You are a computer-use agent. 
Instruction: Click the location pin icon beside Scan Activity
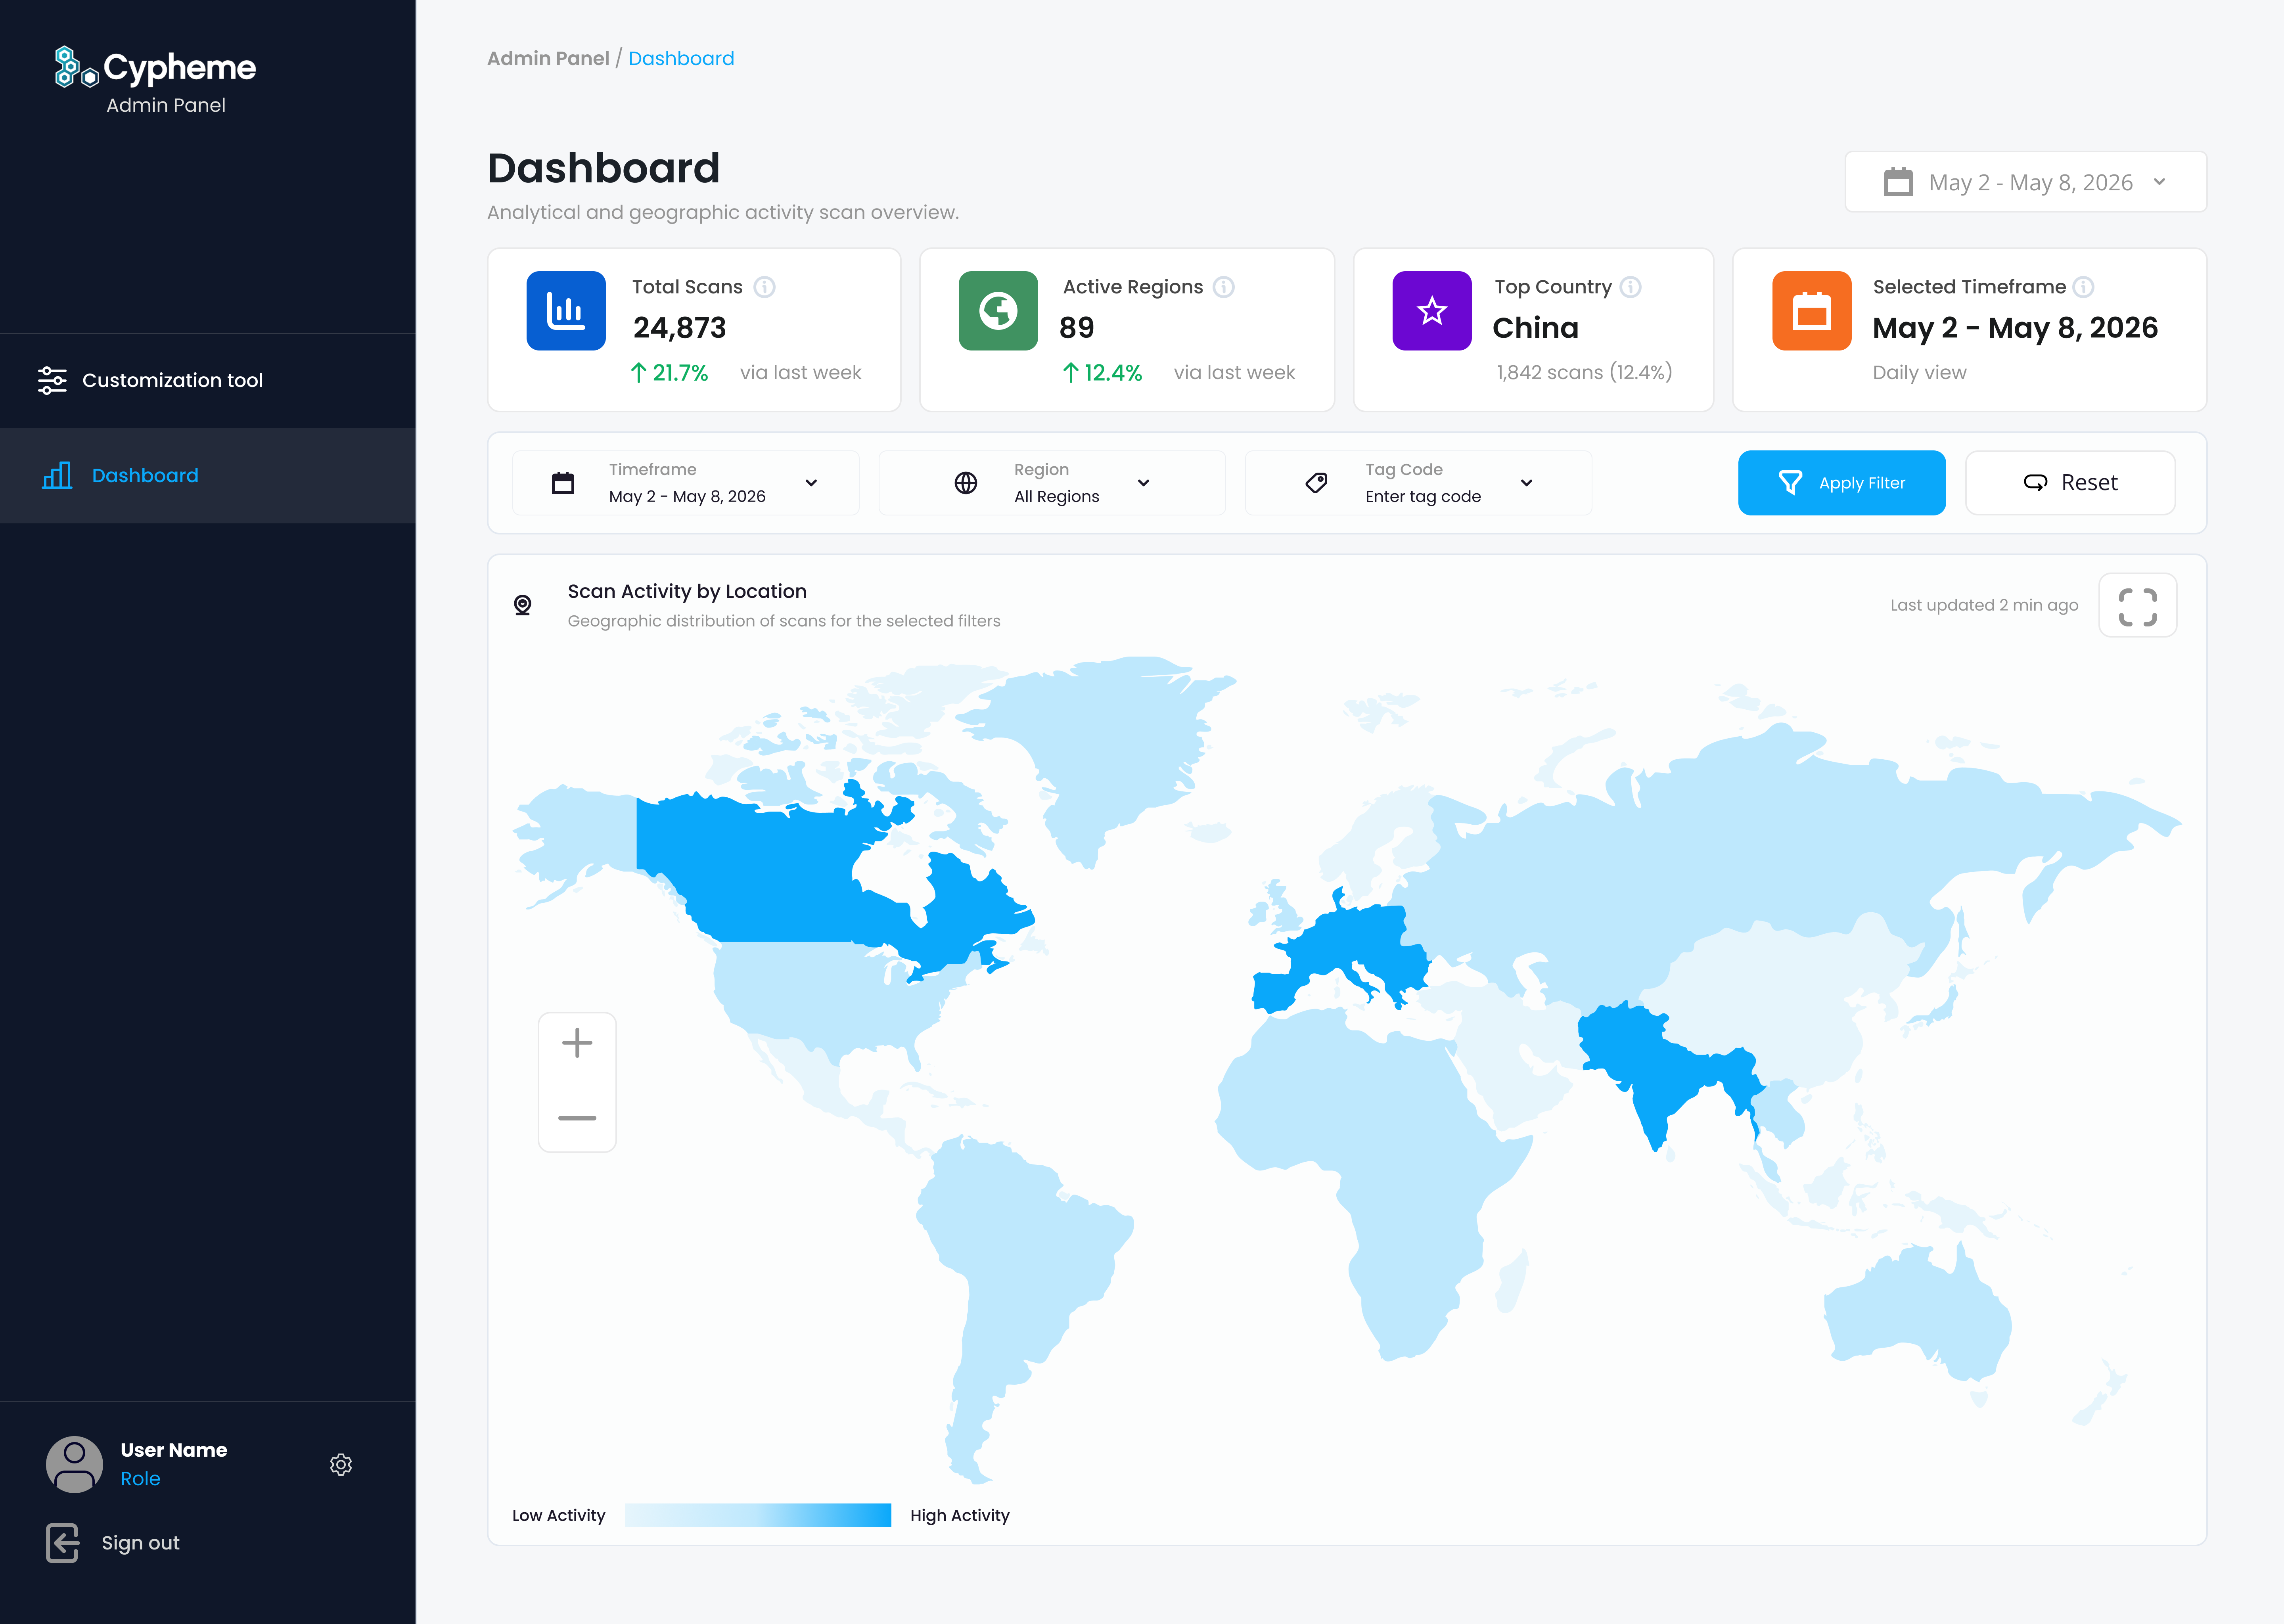tap(522, 605)
